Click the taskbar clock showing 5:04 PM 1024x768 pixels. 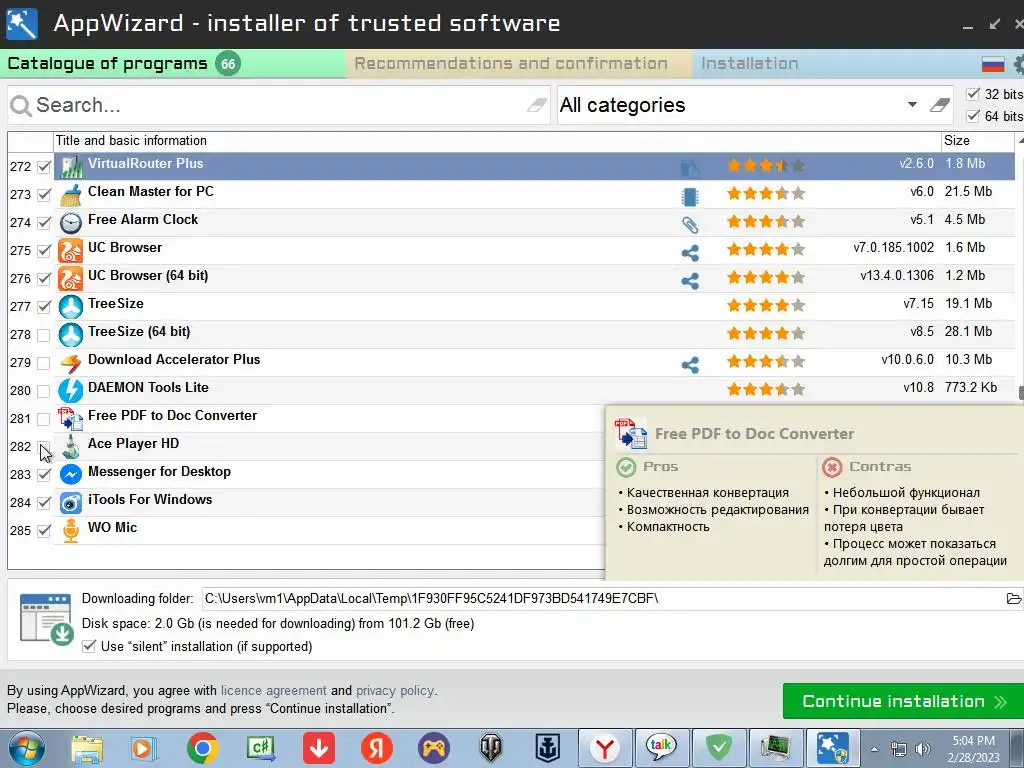973,741
